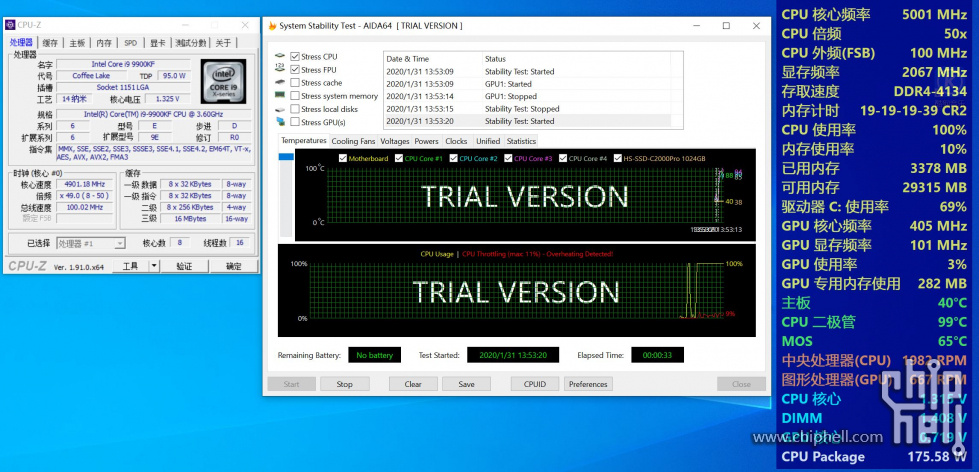Click the 4901.18 MHz core speed value in CPU-Z
The height and width of the screenshot is (472, 979).
point(85,184)
